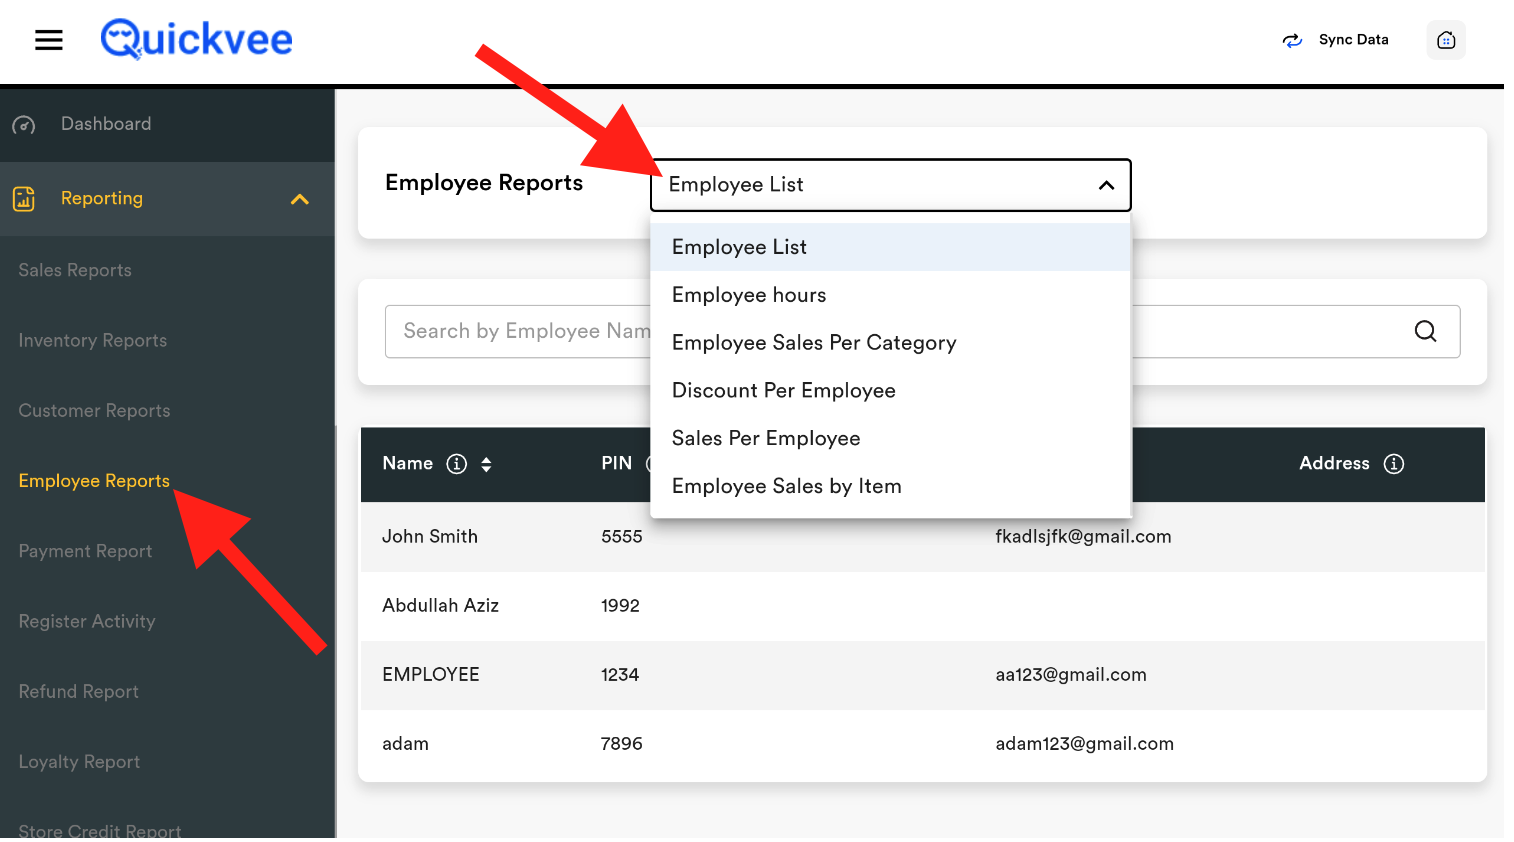Go to Inventory Reports in sidebar
Viewport: 1514px width, 842px height.
click(x=92, y=340)
